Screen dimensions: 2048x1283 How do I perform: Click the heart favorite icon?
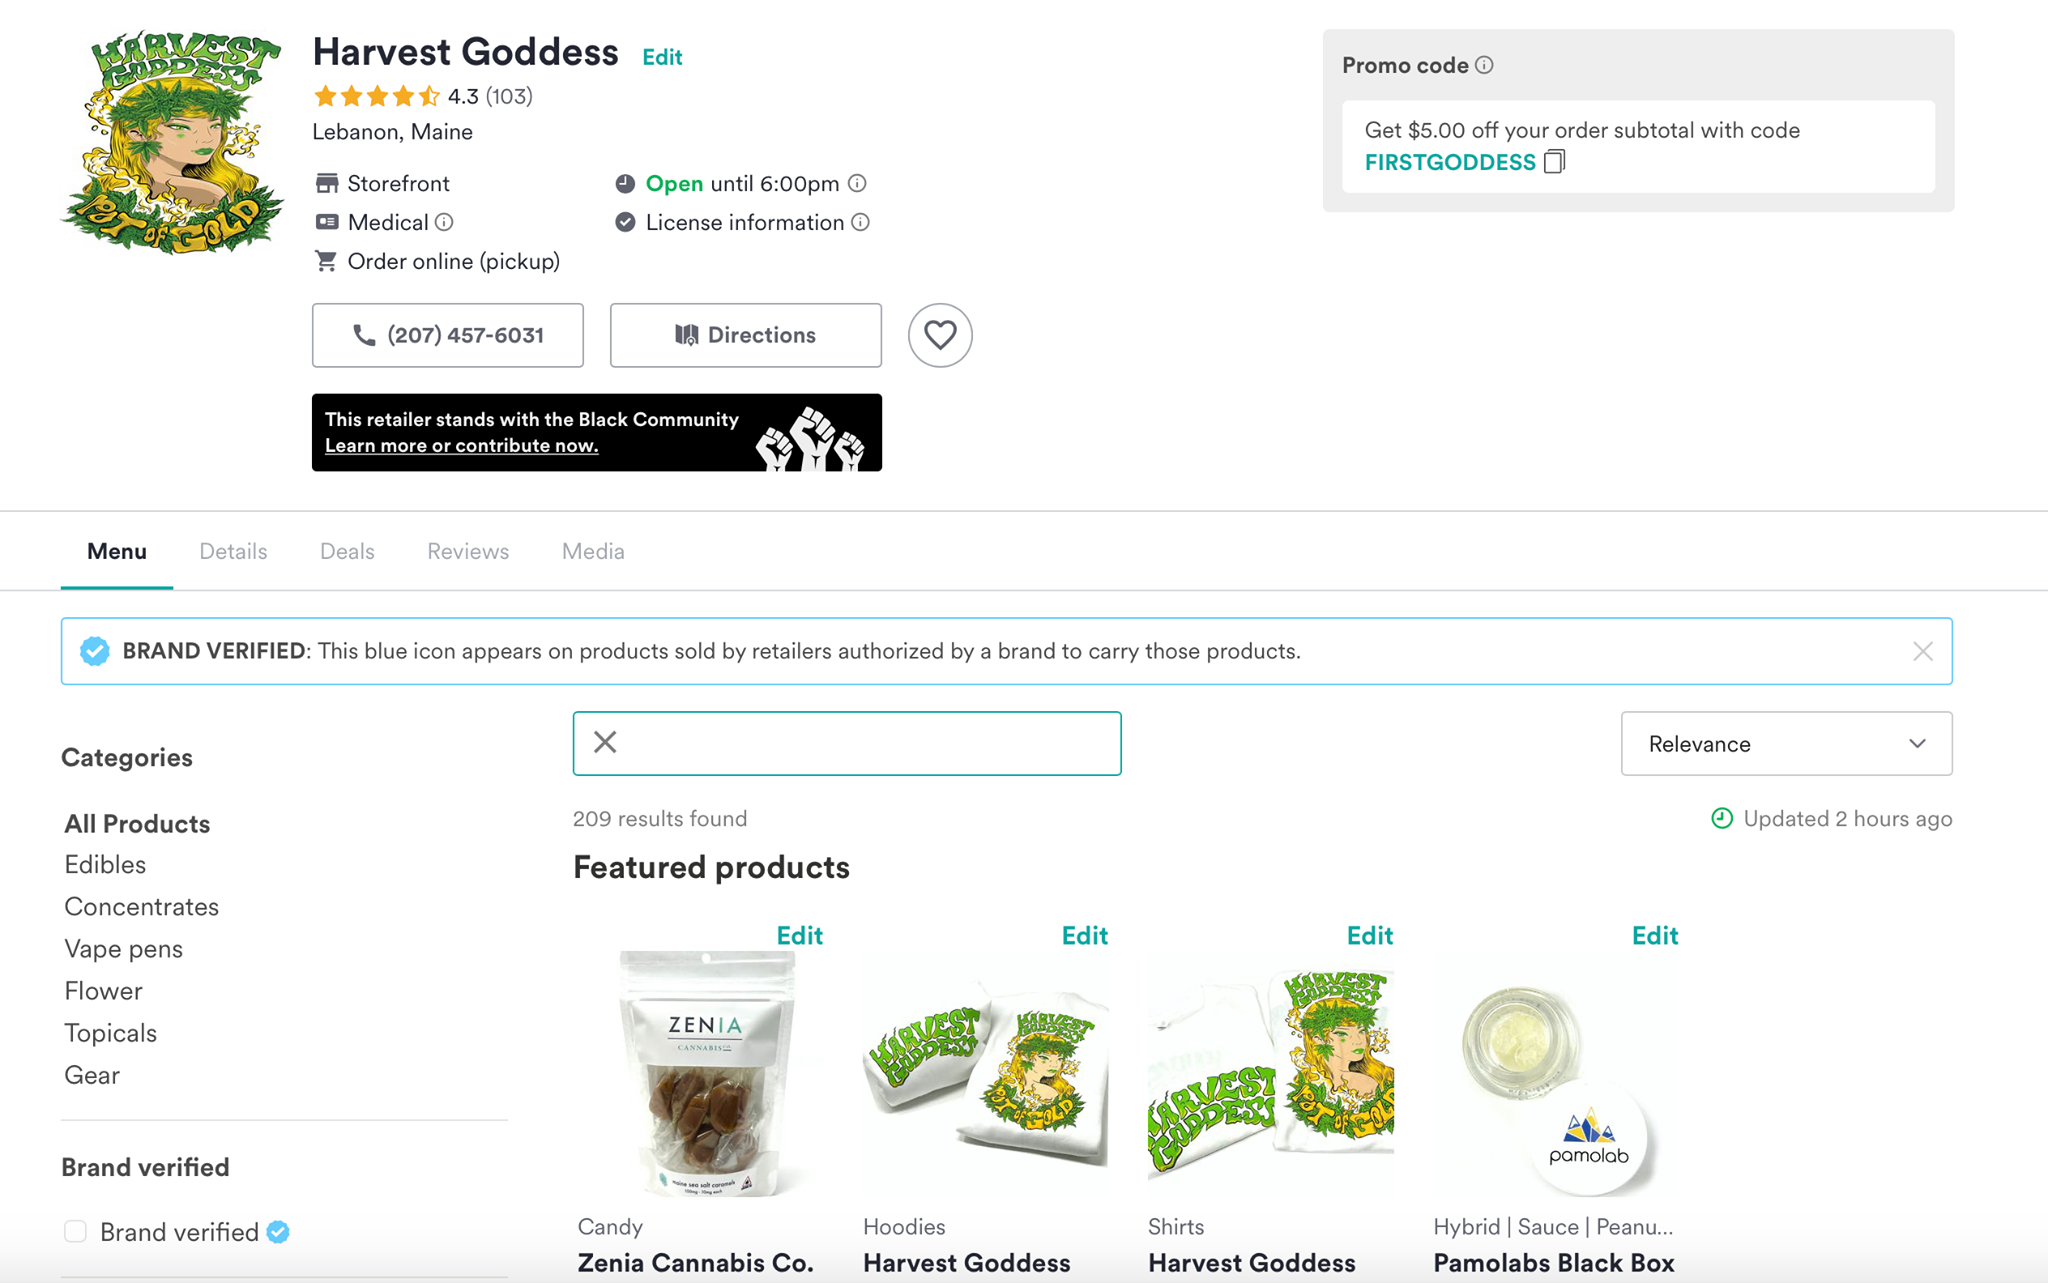tap(939, 335)
